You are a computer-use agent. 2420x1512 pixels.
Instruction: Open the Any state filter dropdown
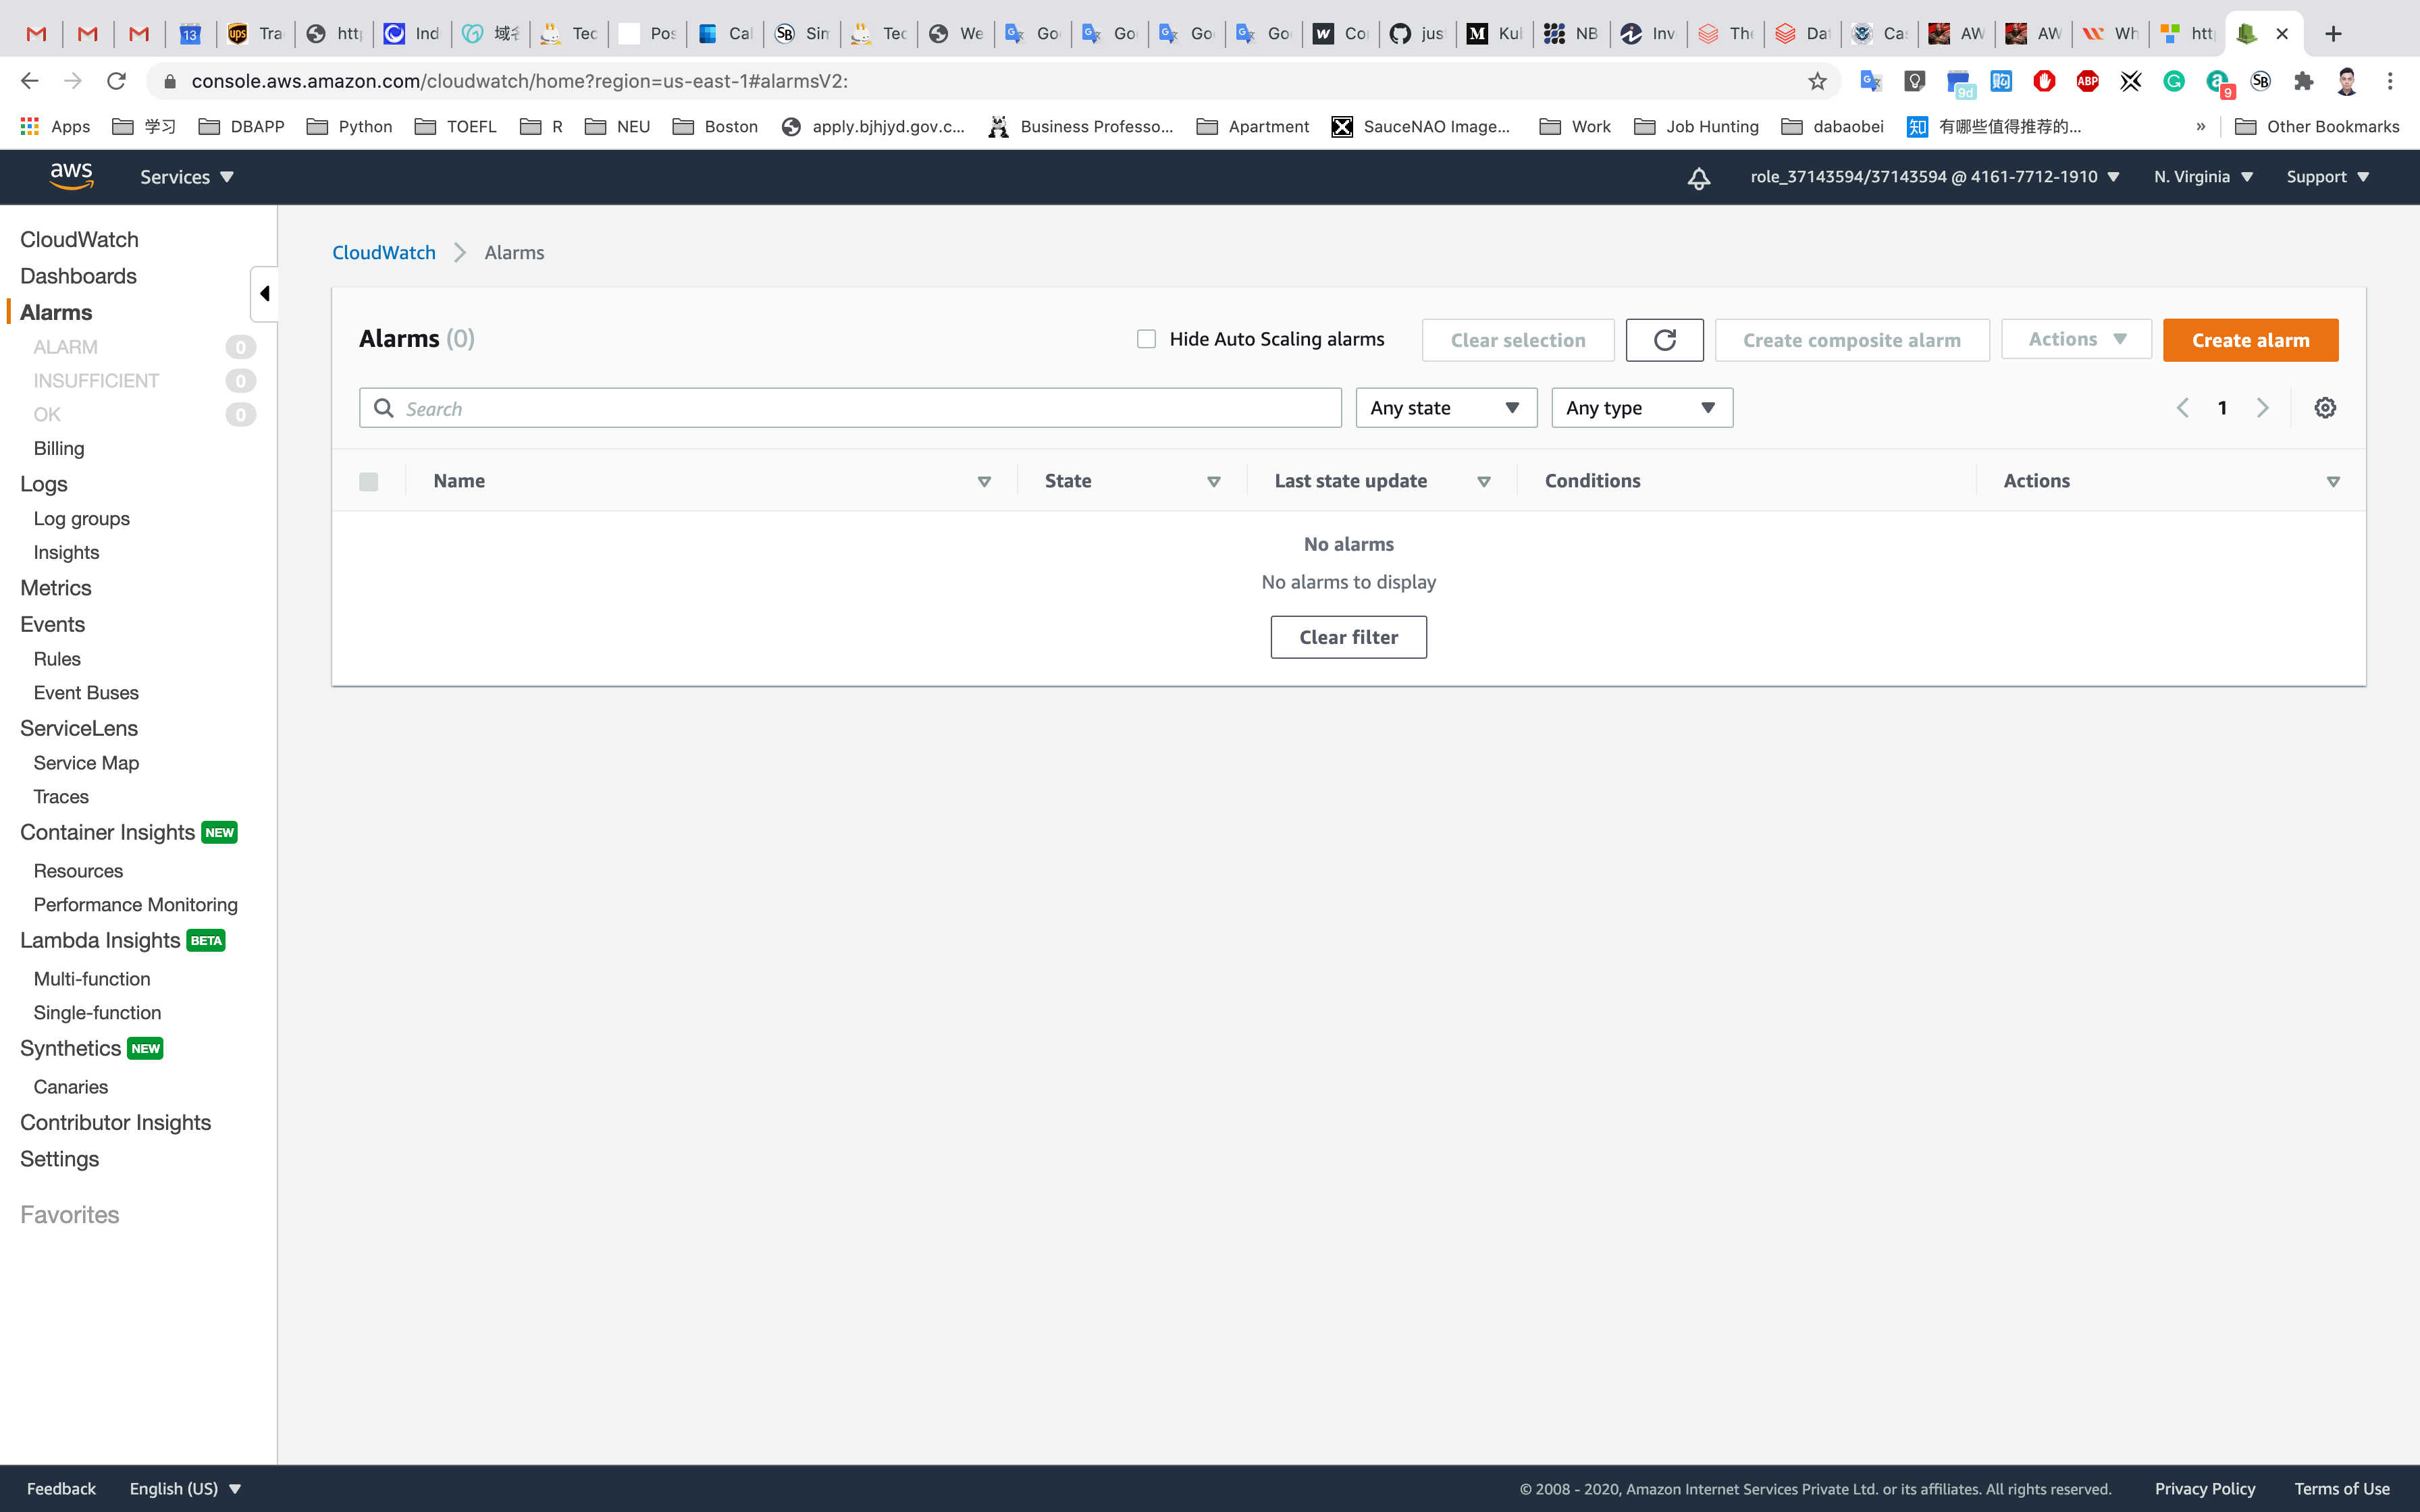click(1445, 408)
